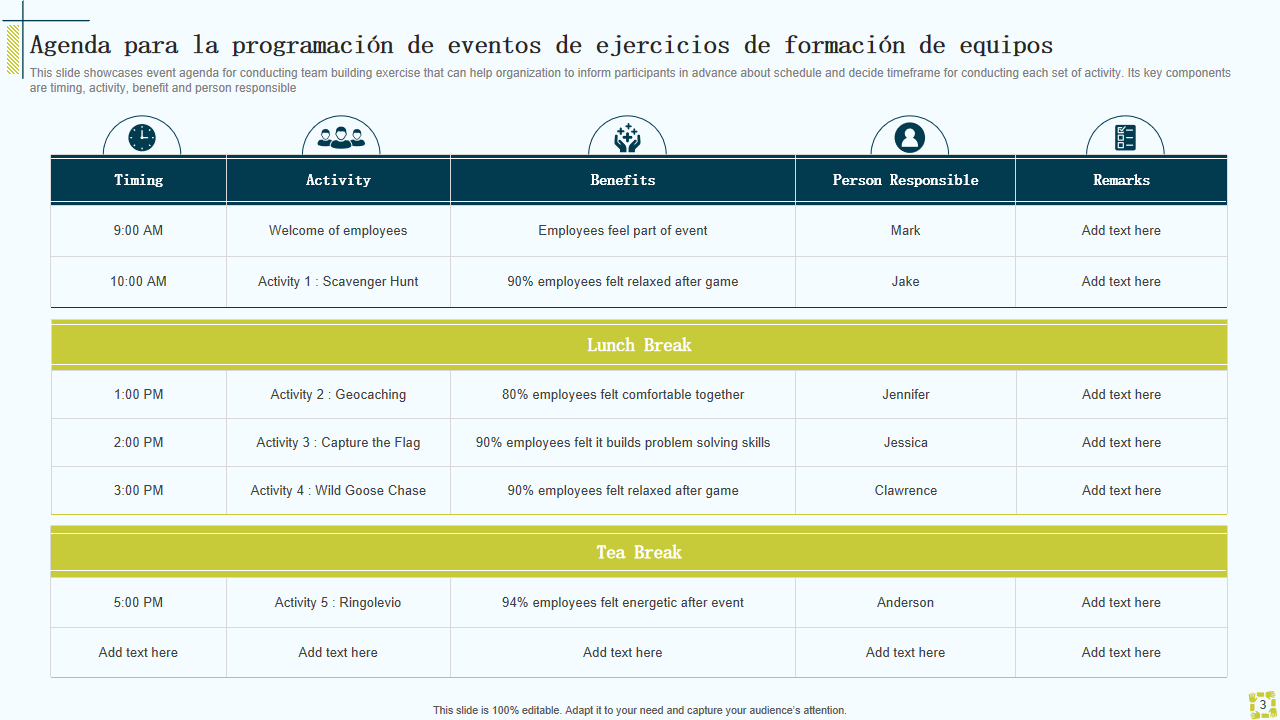Click Add text here in last row Person column
The image size is (1280, 720).
[906, 653]
